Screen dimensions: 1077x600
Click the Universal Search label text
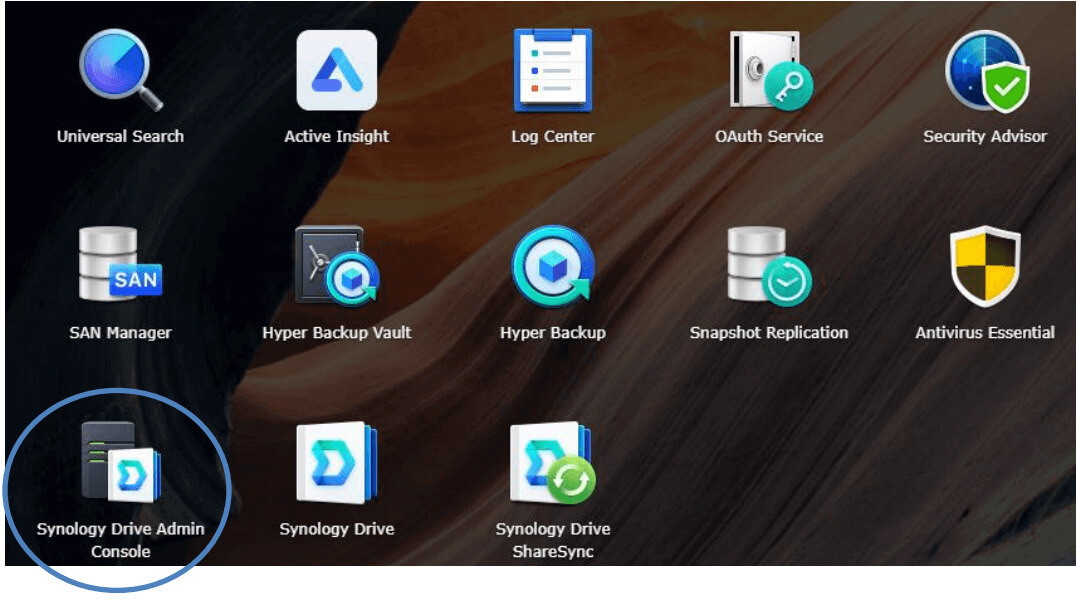[x=120, y=136]
